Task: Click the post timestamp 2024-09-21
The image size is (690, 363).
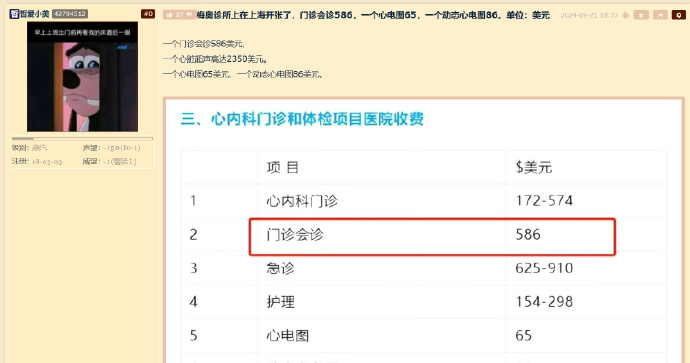Action: (589, 15)
